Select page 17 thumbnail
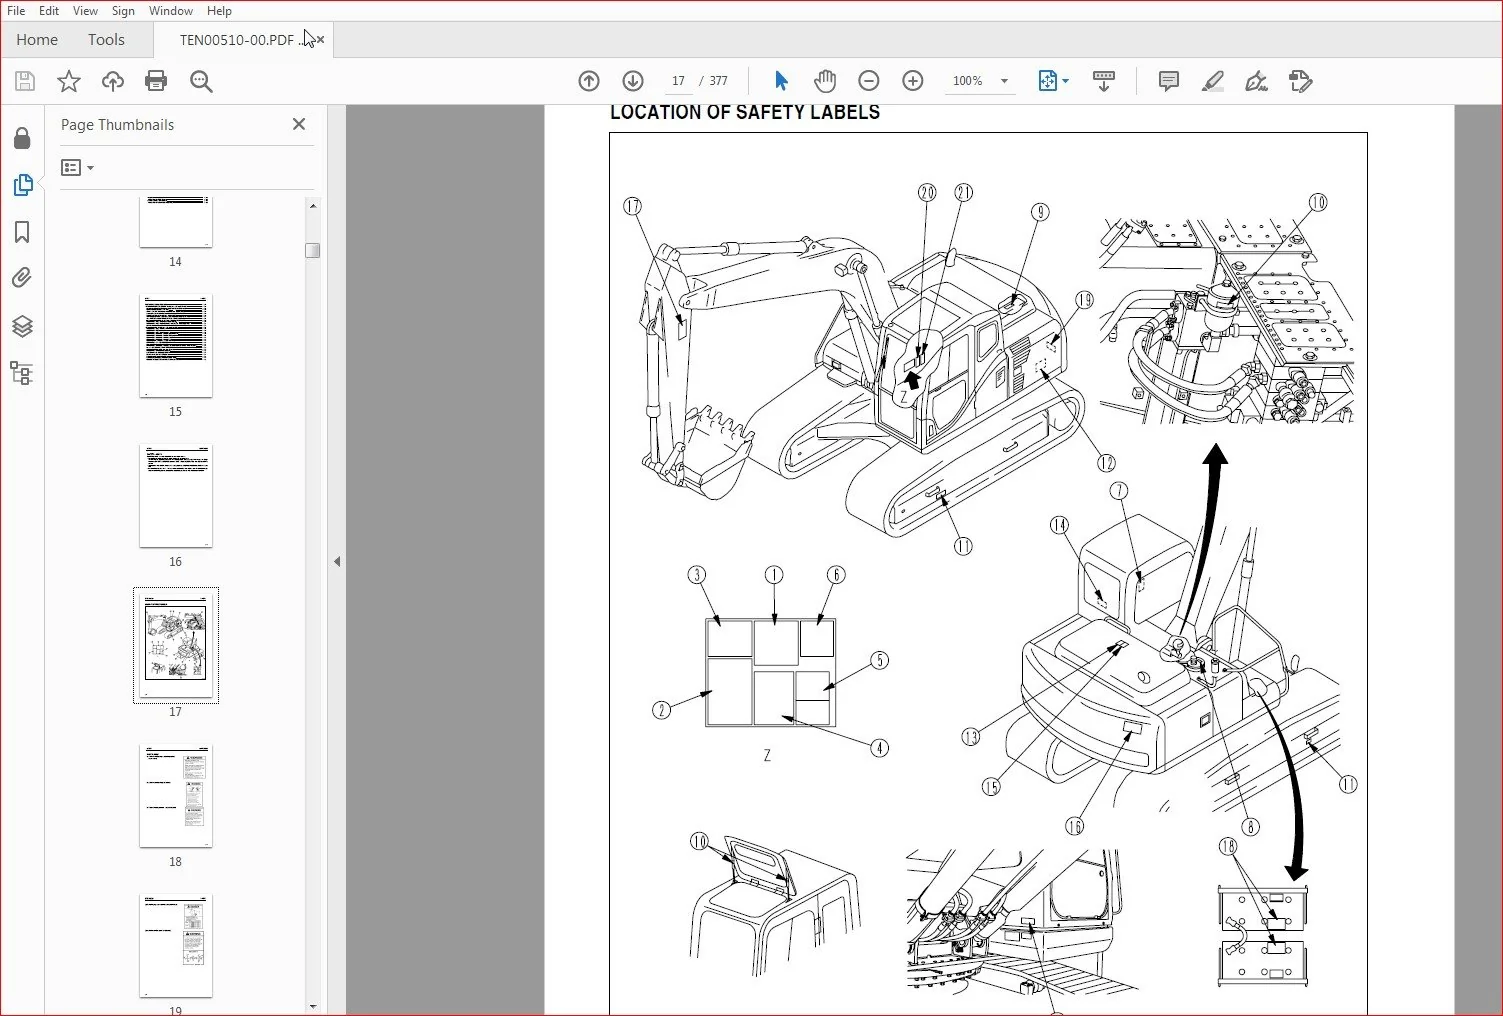Viewport: 1503px width, 1016px height. [175, 645]
